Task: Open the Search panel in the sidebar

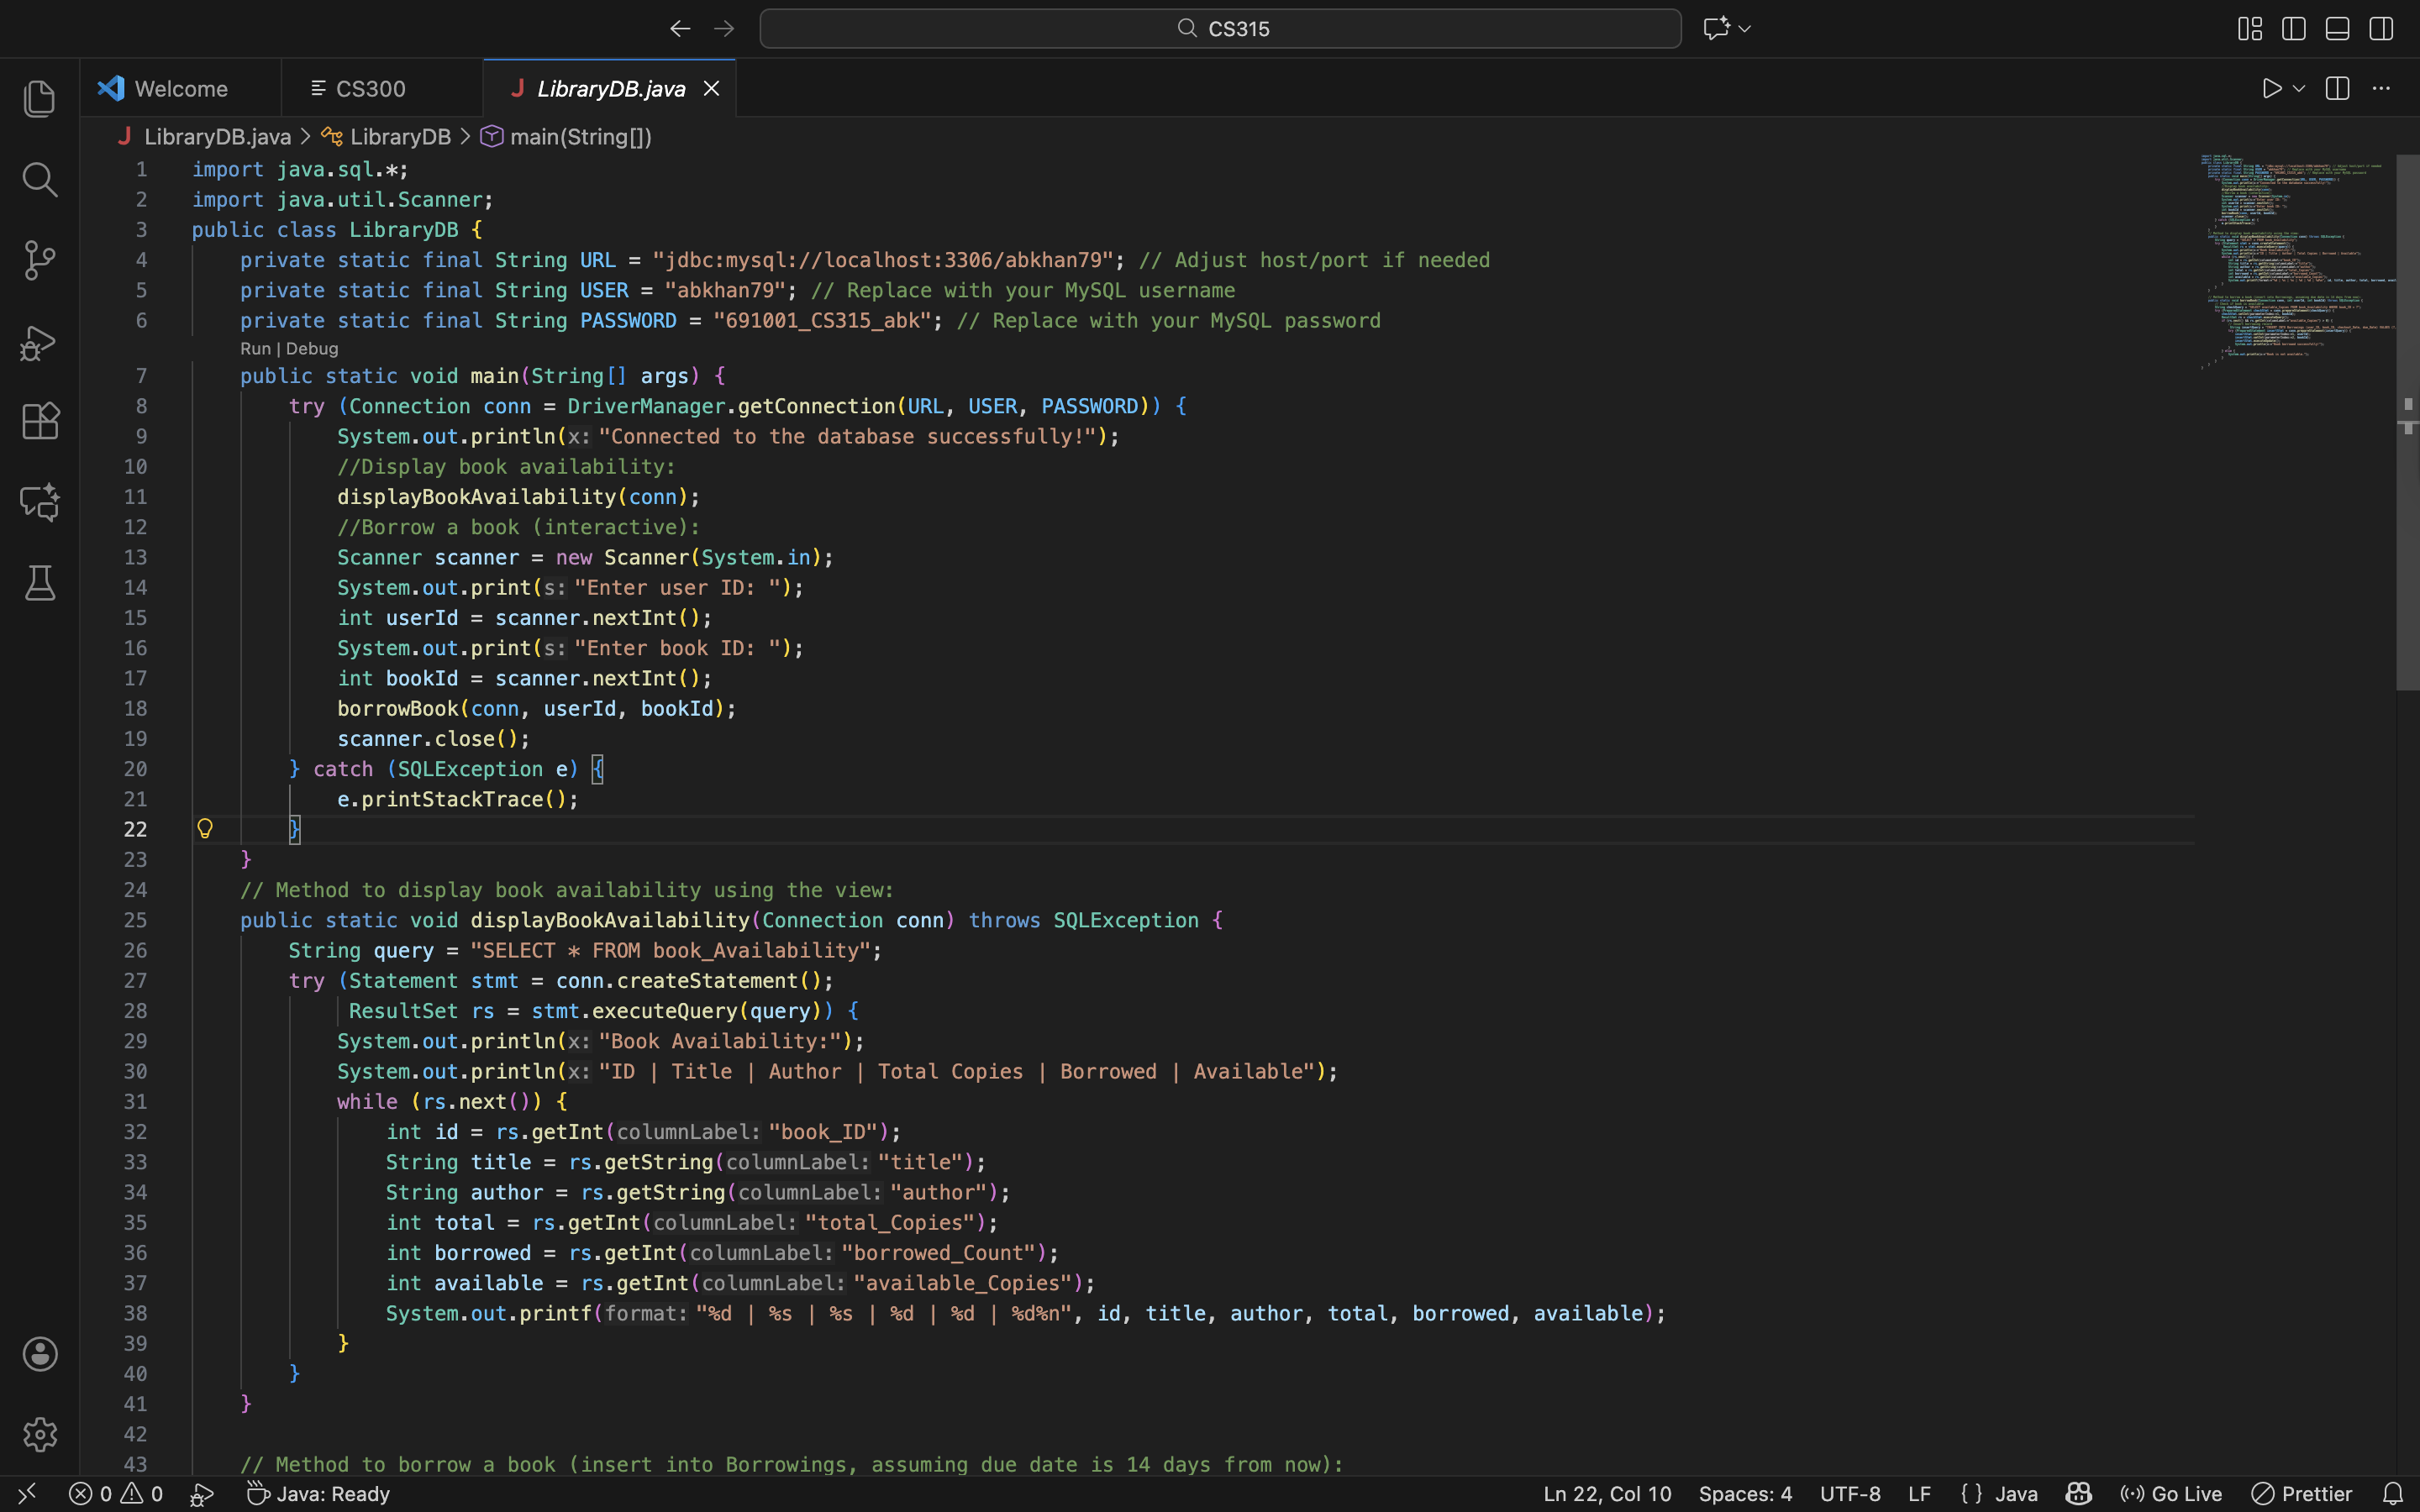Action: point(40,180)
